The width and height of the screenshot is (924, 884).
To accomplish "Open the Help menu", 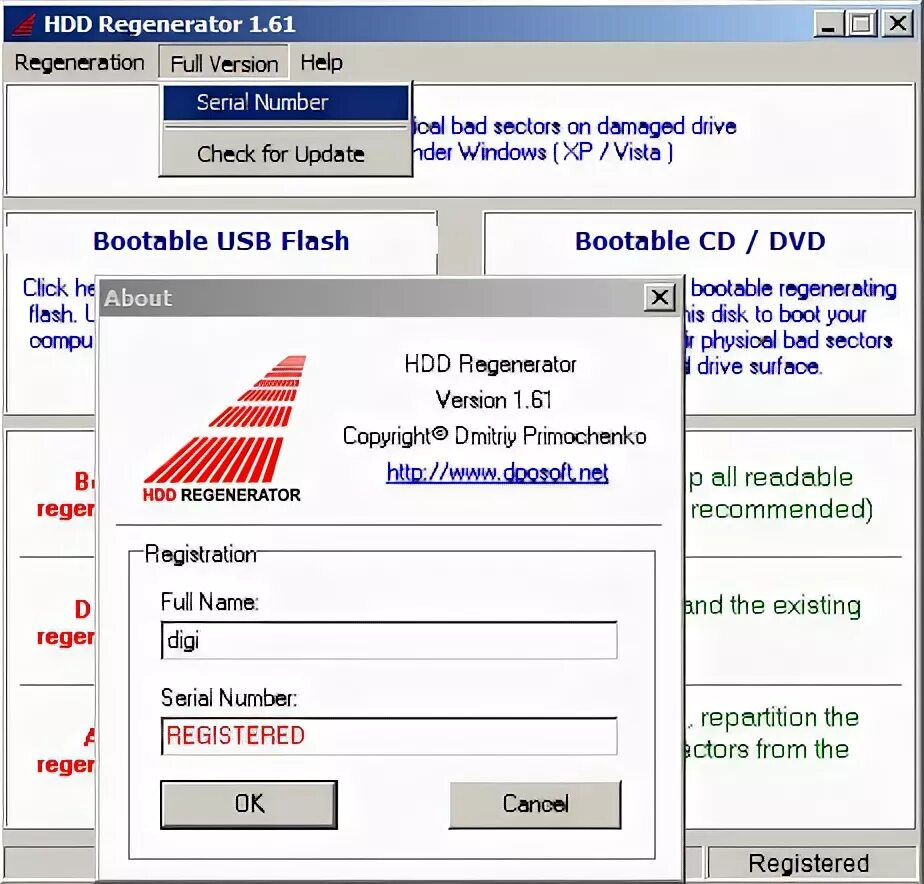I will (321, 62).
